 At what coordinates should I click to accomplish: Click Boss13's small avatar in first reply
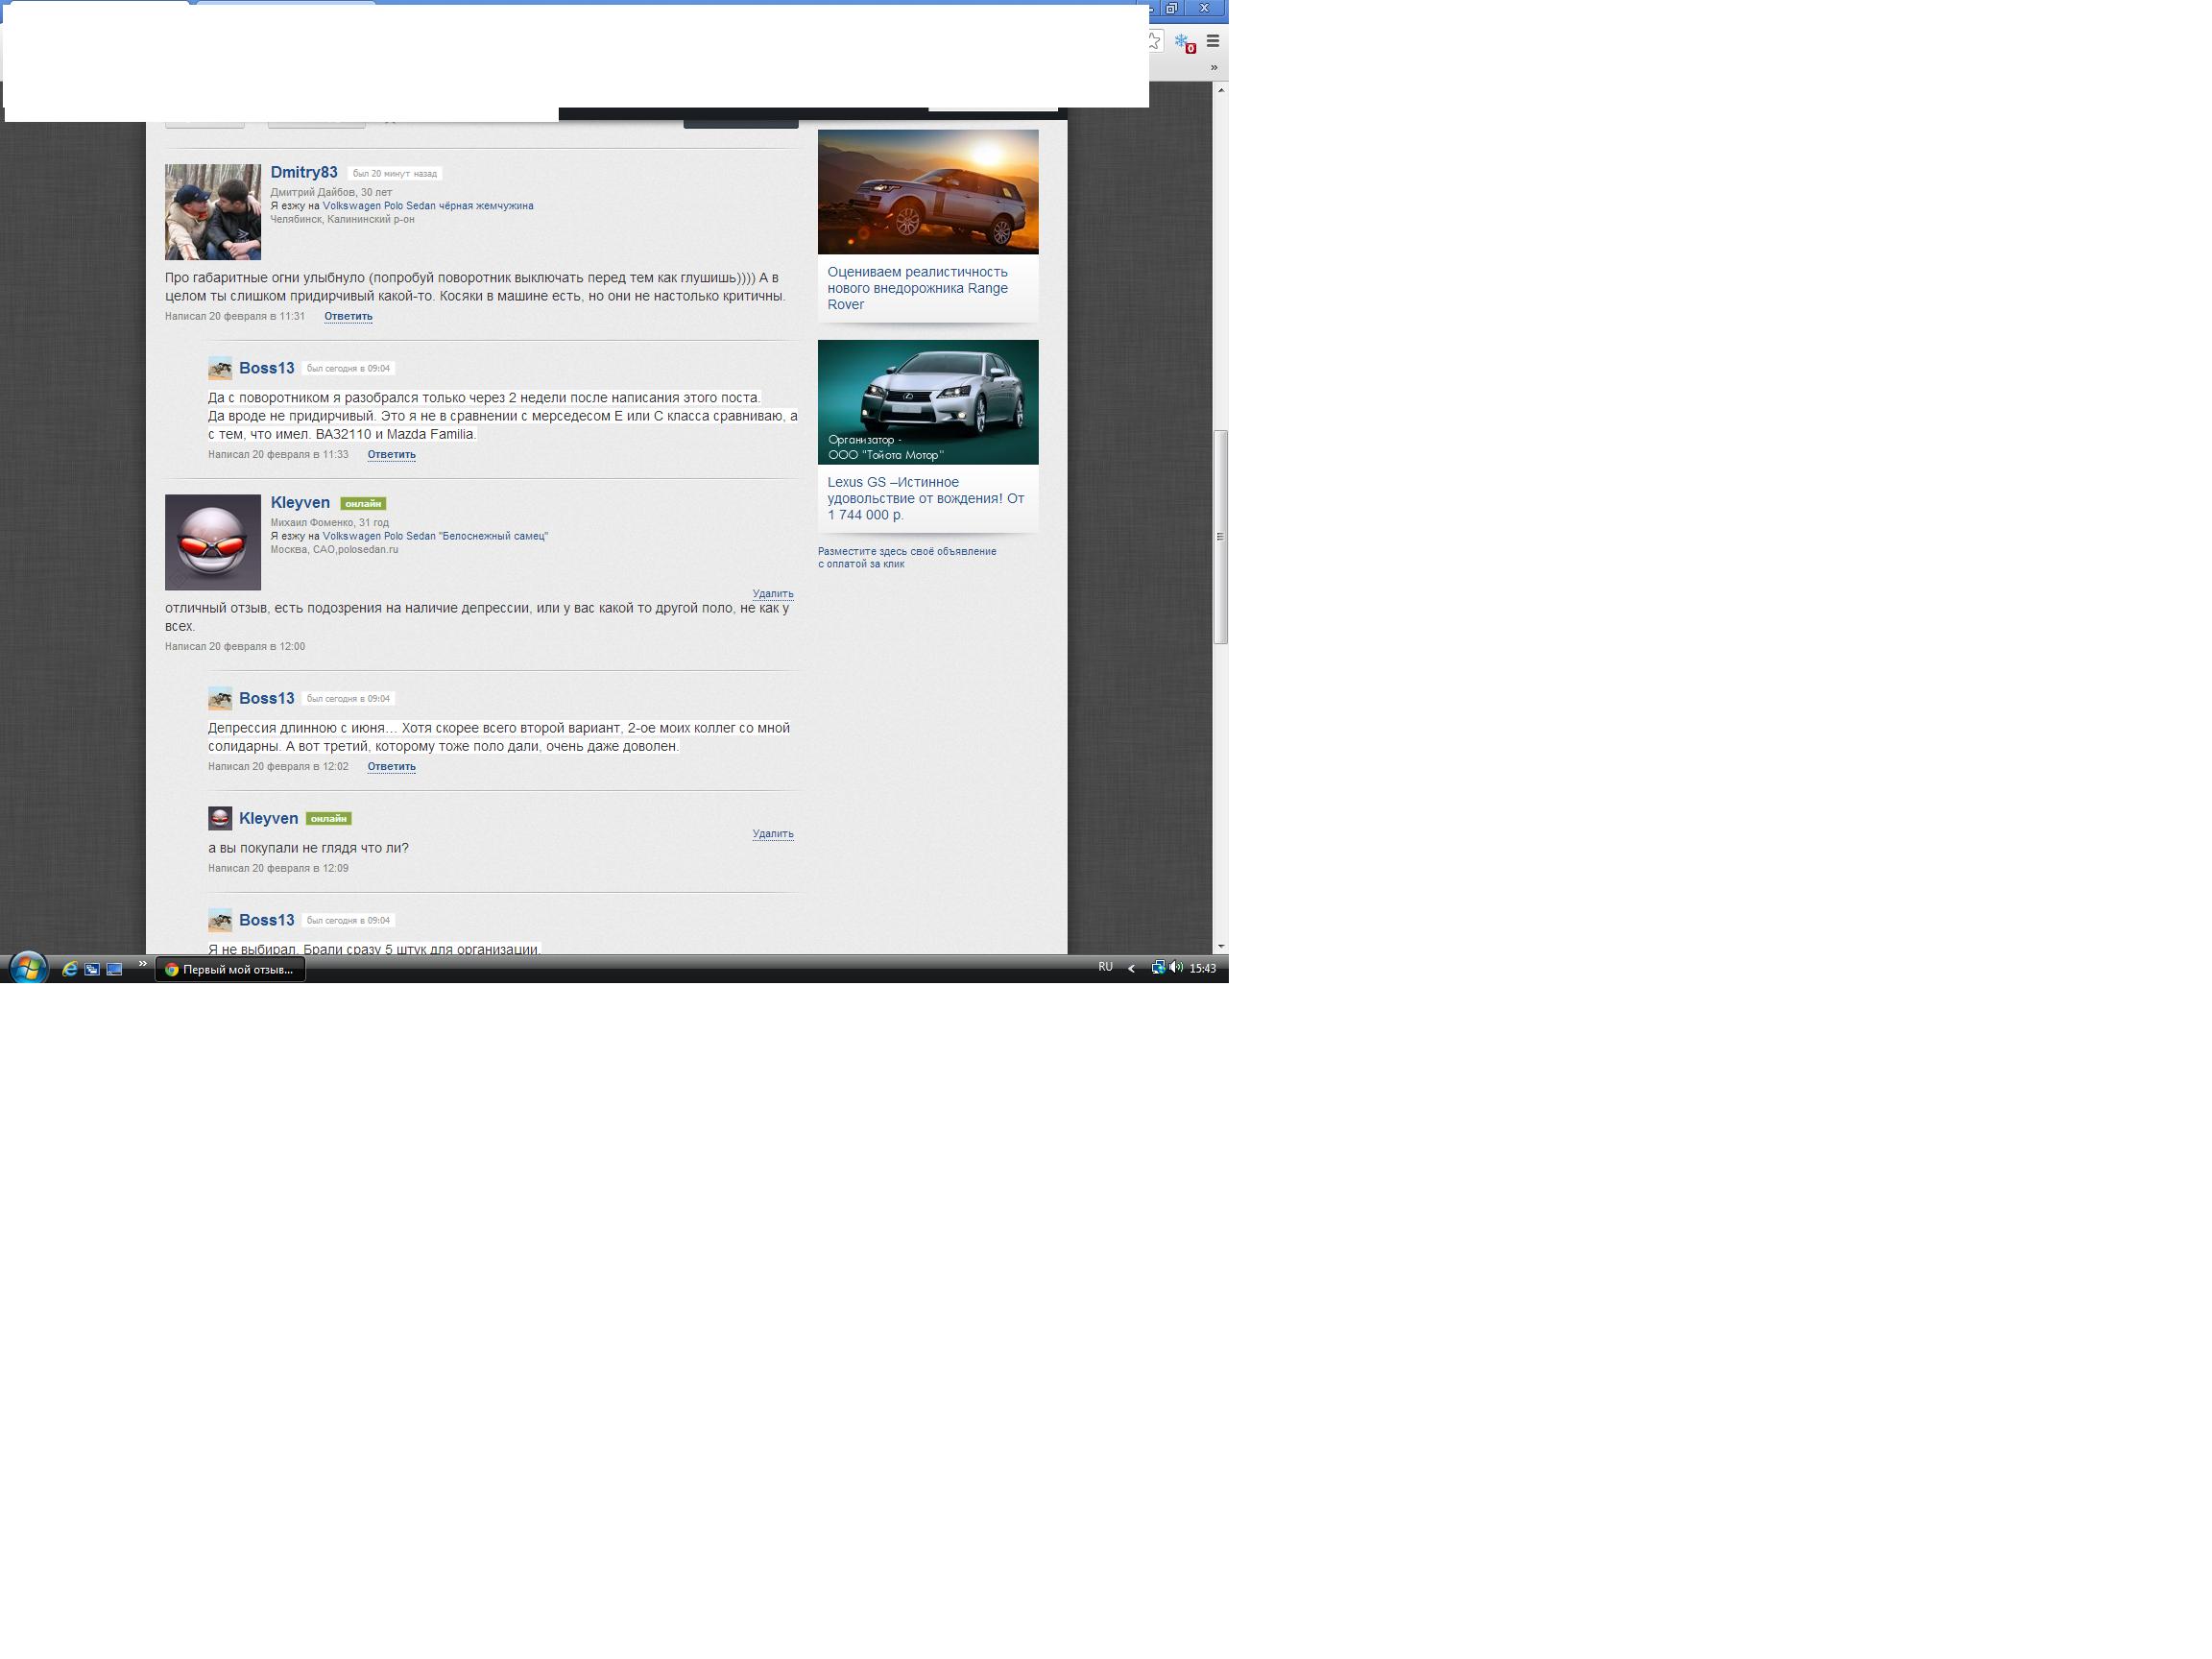(x=220, y=368)
